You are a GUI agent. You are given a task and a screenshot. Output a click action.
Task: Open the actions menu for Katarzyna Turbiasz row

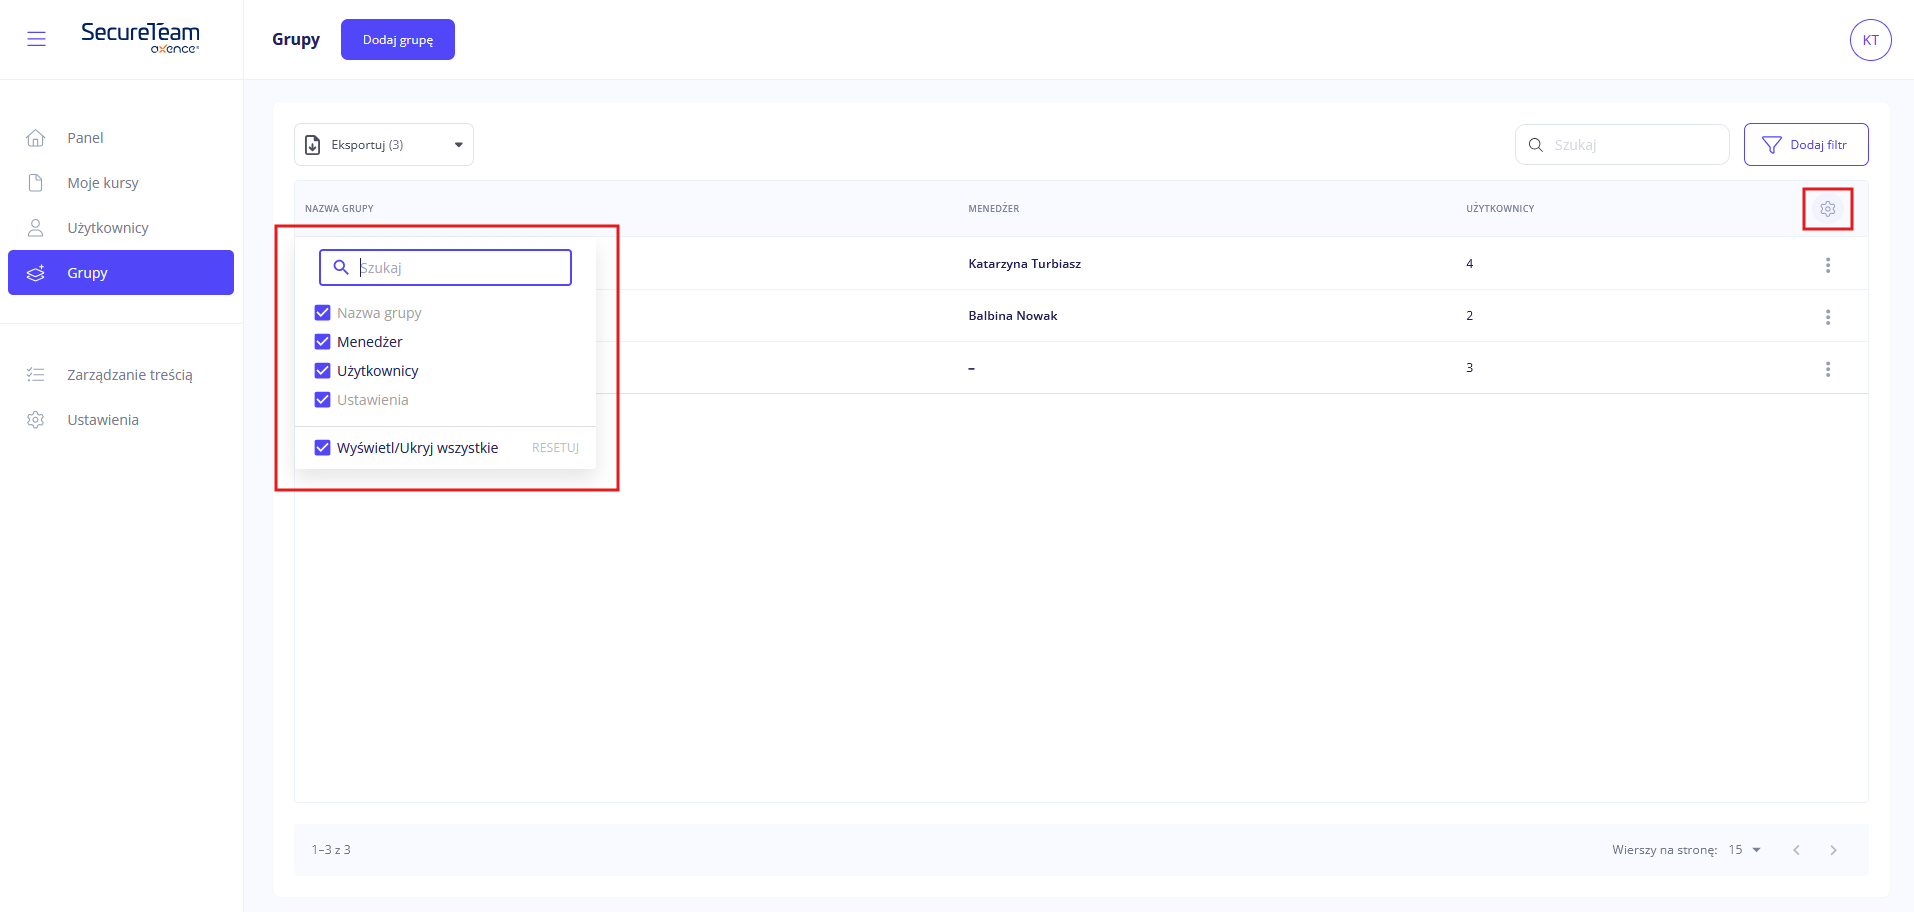tap(1827, 265)
